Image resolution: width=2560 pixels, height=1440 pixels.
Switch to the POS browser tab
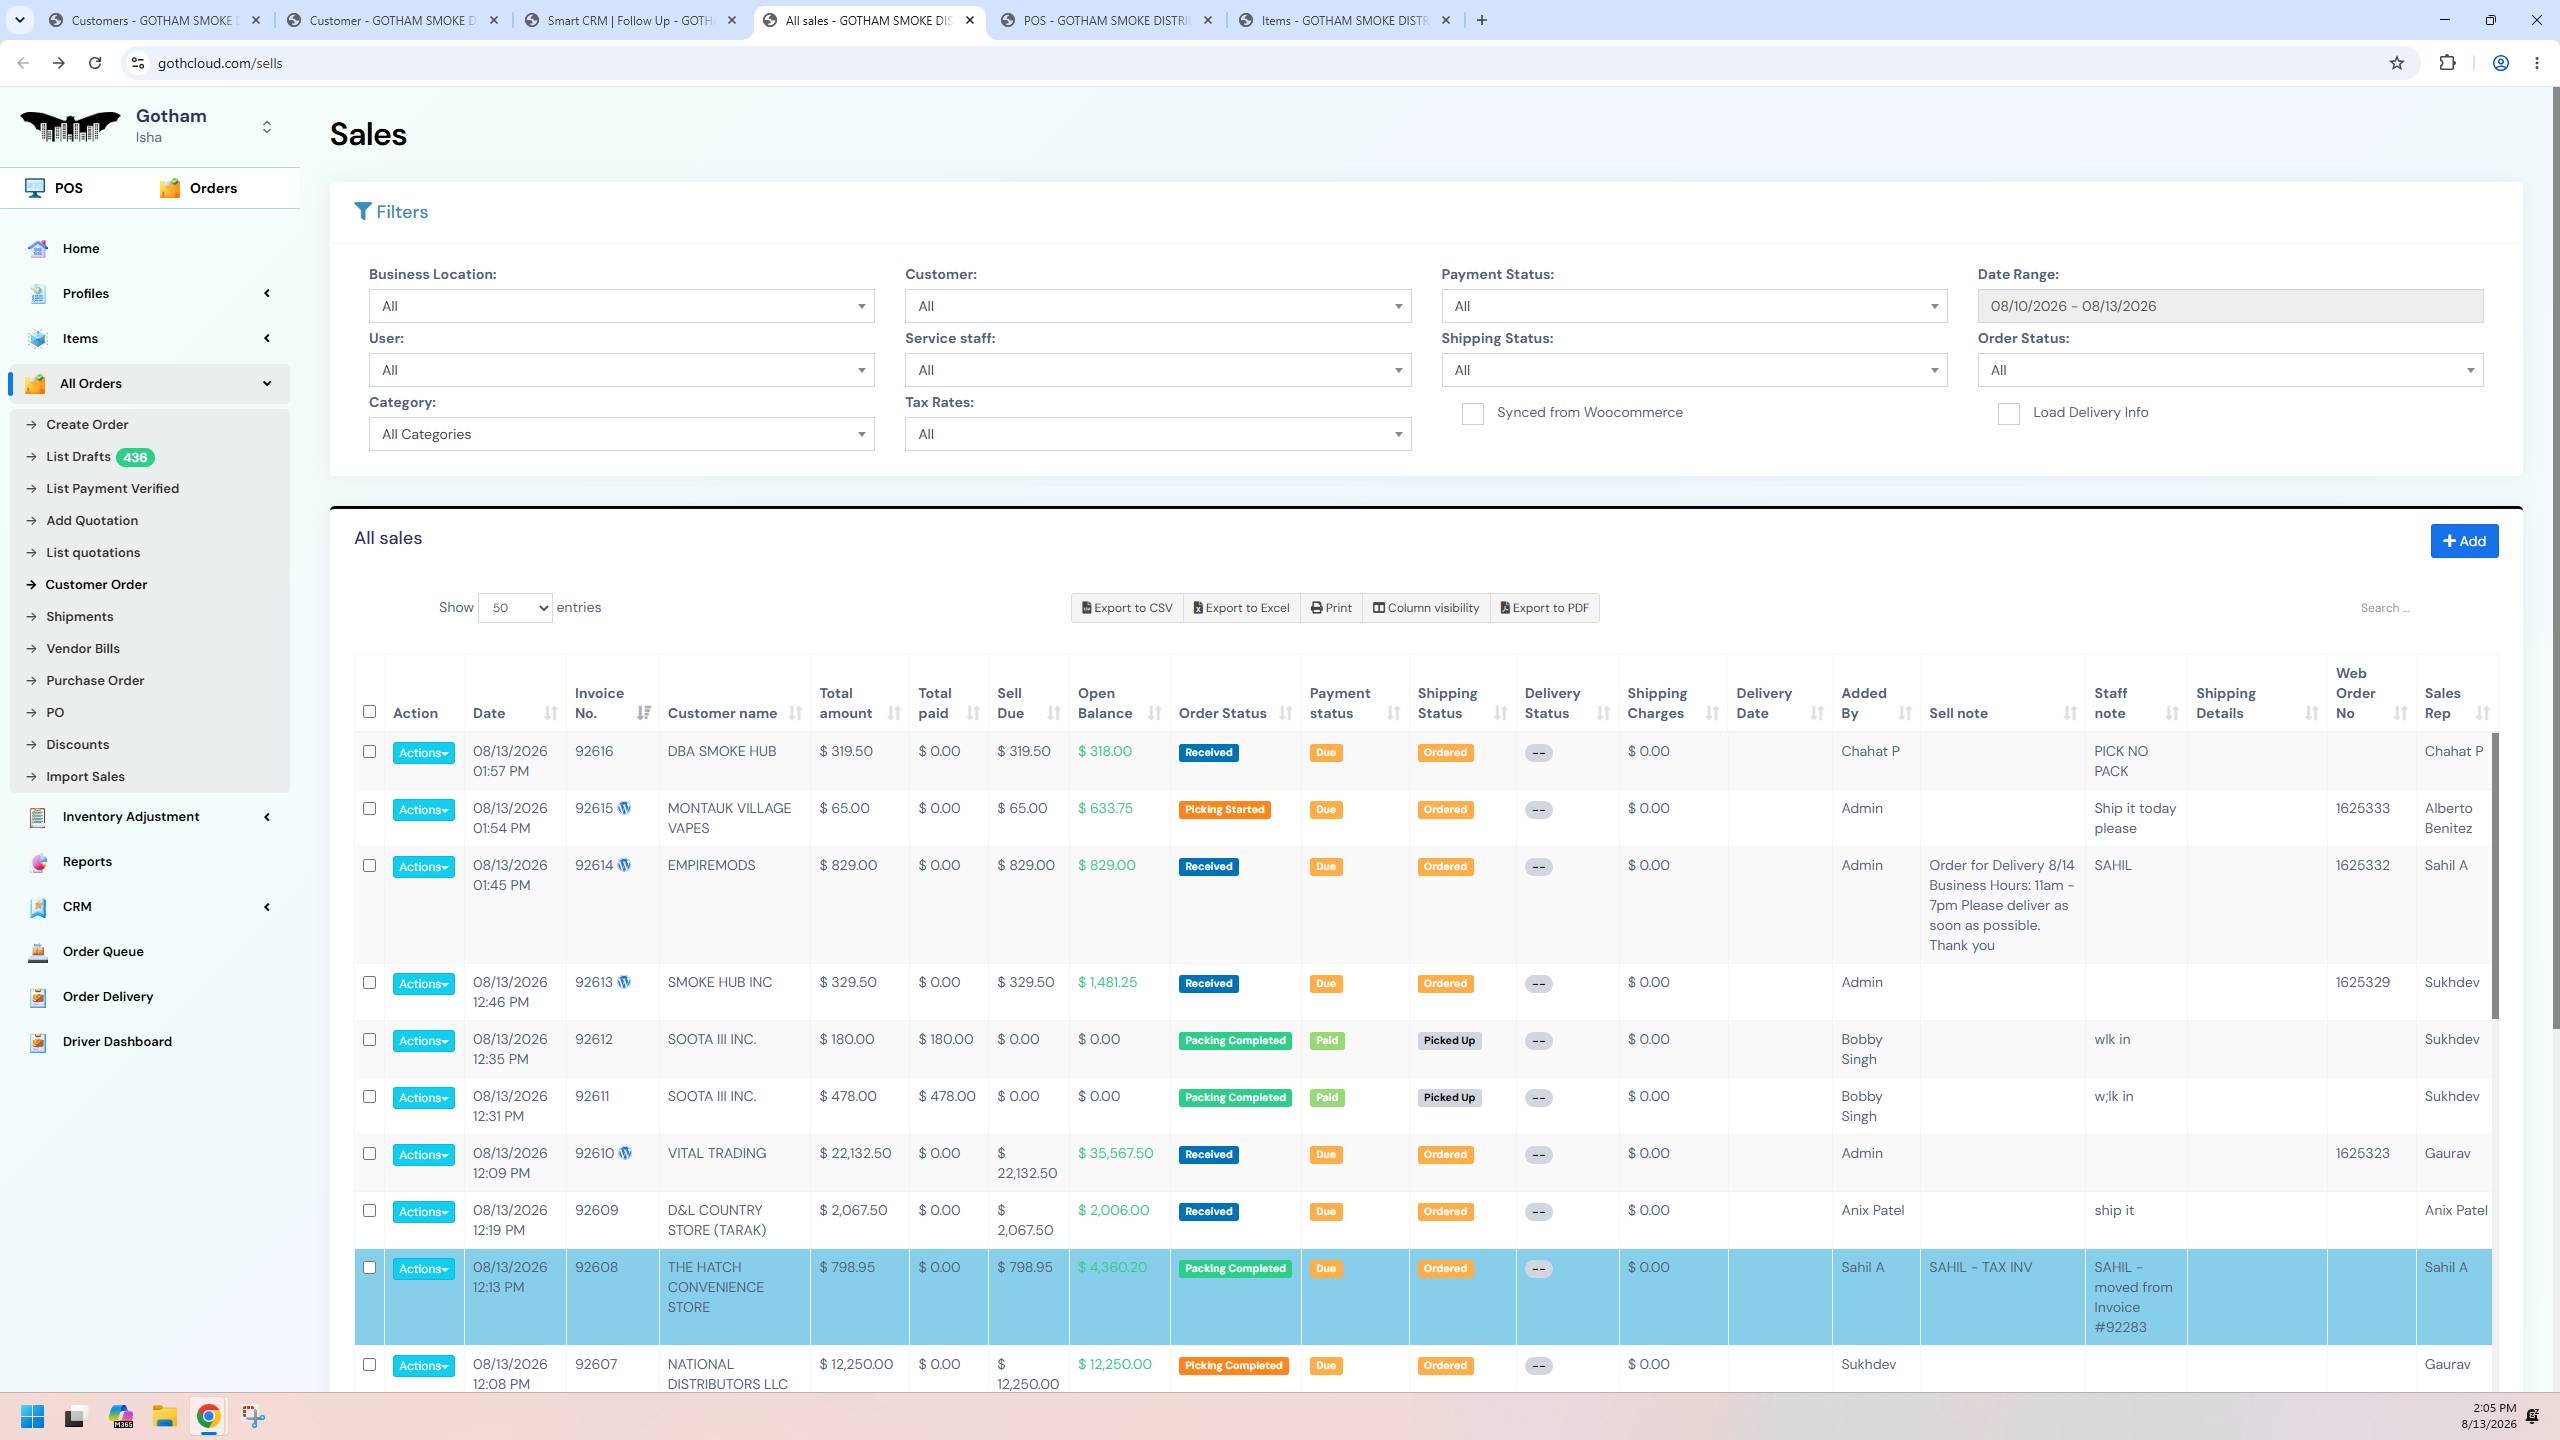tap(1106, 20)
